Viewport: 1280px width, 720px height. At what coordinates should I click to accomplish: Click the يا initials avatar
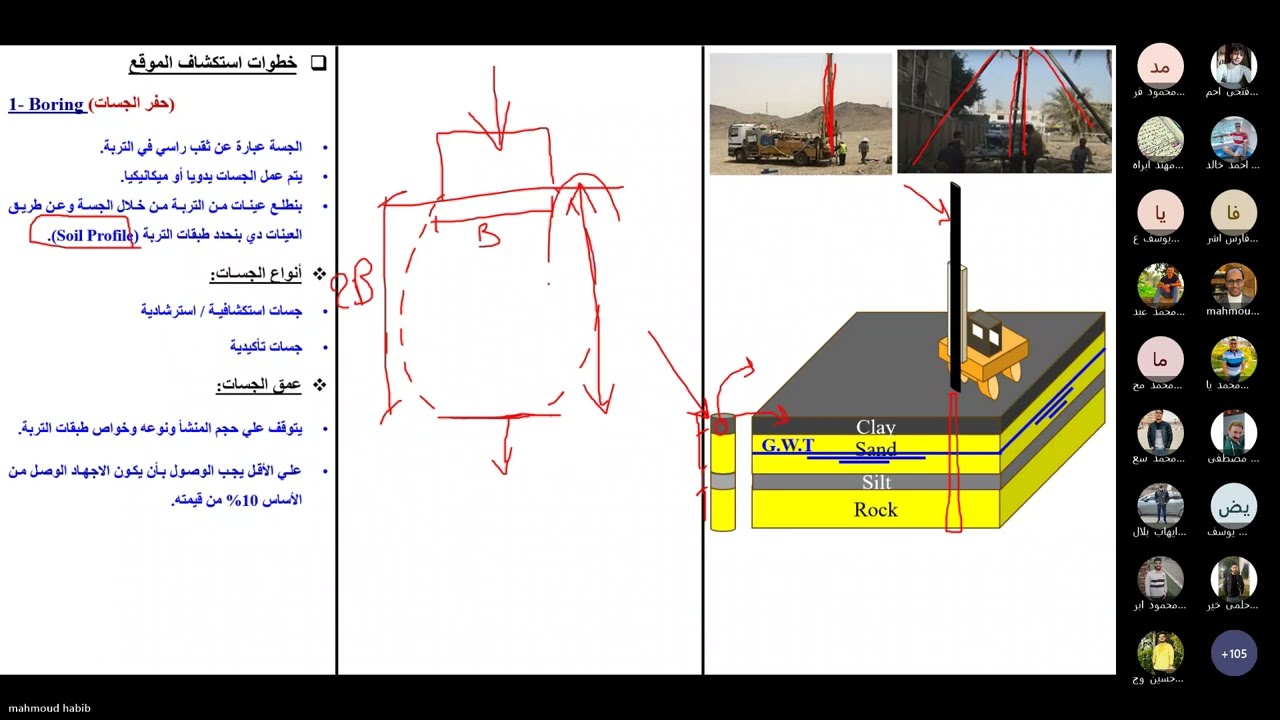pyautogui.click(x=1160, y=212)
